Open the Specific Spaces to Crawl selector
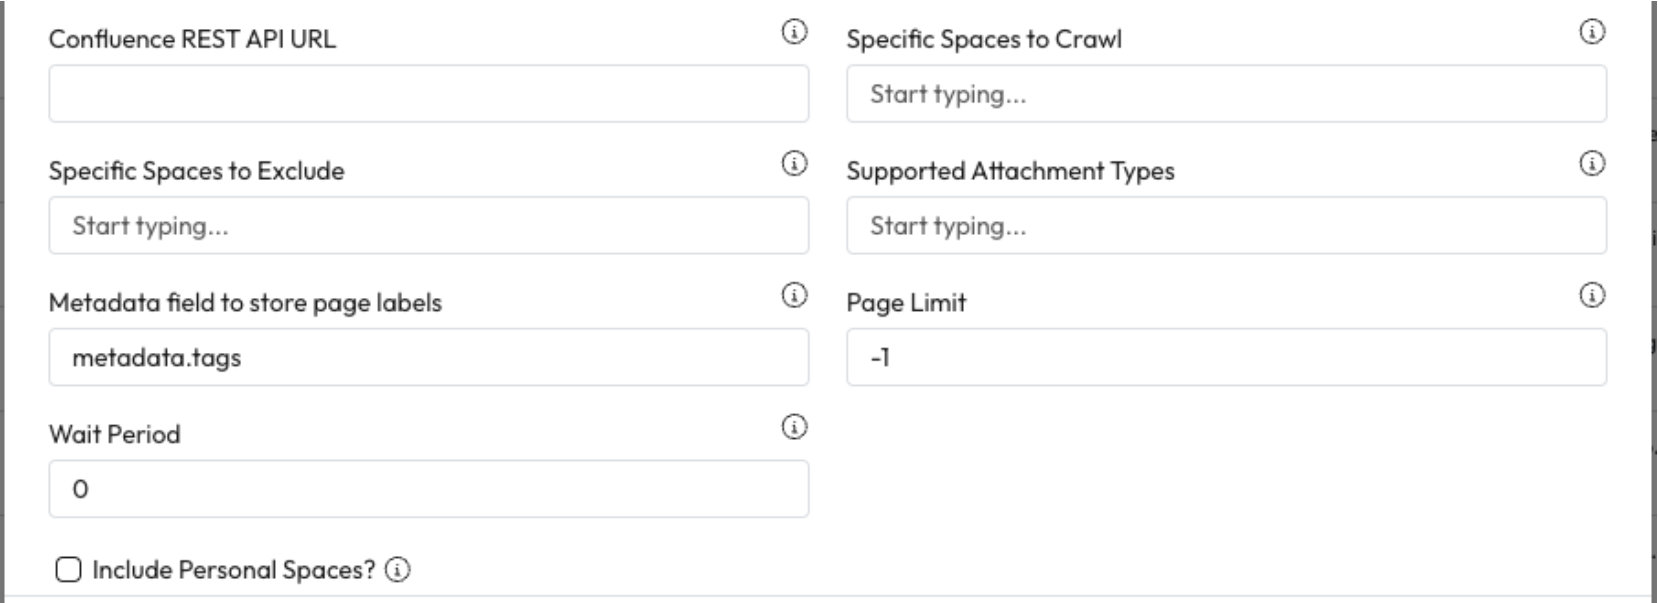This screenshot has width=1658, height=603. pos(1226,94)
